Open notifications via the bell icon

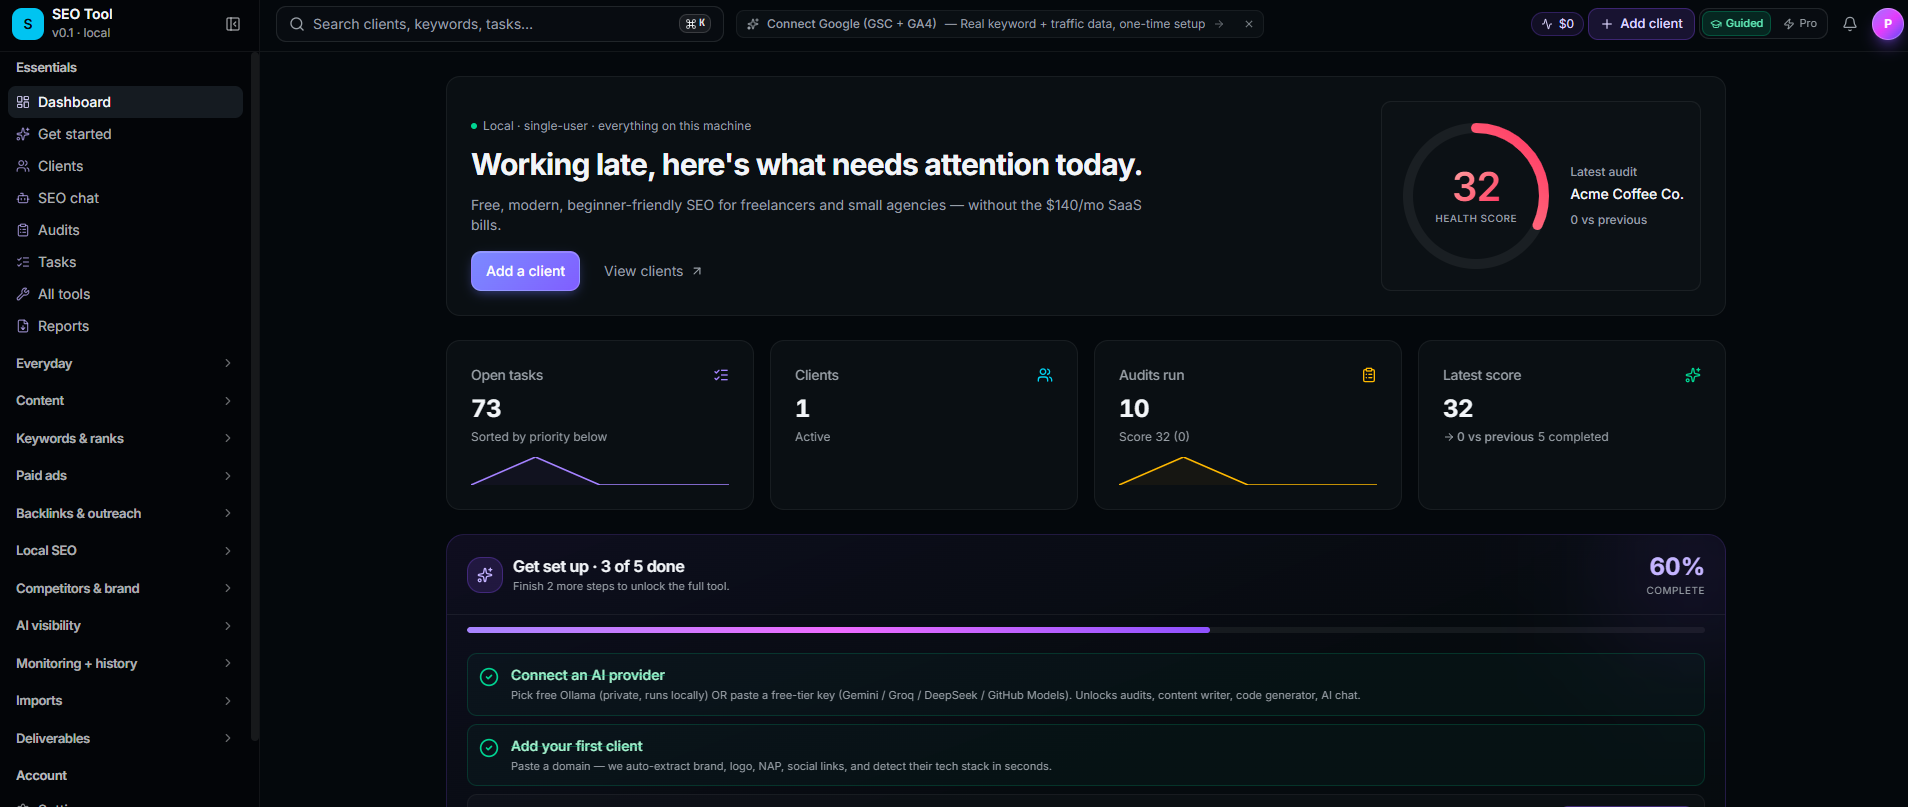coord(1850,24)
